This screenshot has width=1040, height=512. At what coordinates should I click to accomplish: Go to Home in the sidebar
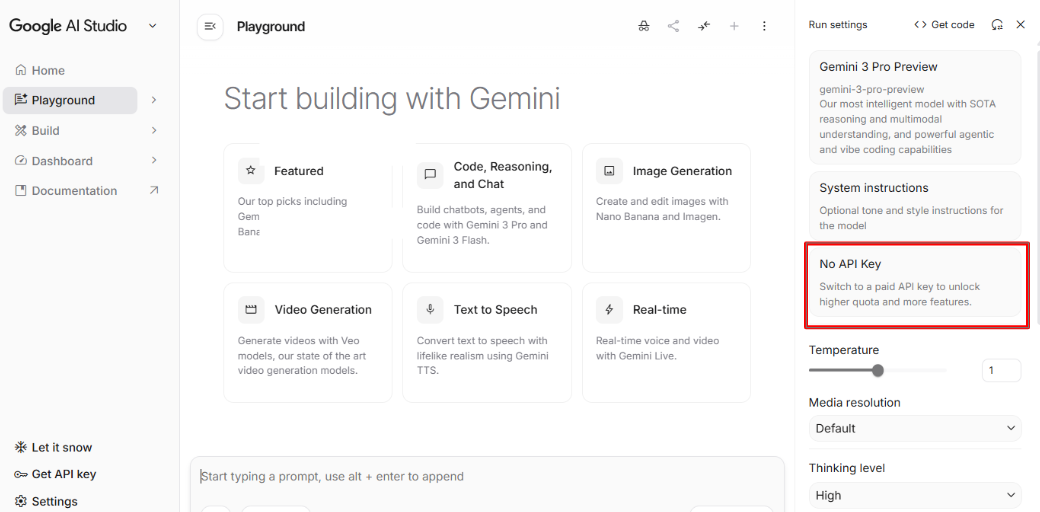[x=48, y=70]
